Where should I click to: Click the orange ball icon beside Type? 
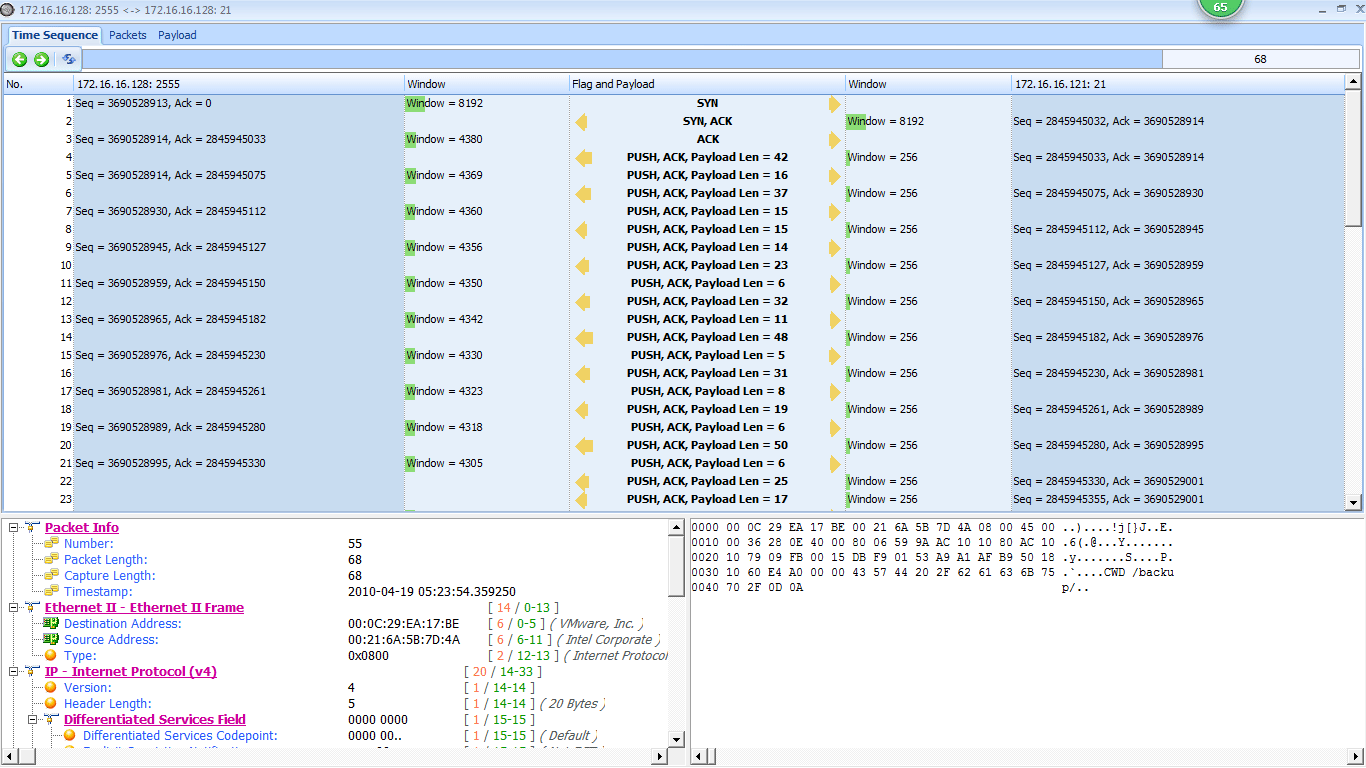(51, 655)
